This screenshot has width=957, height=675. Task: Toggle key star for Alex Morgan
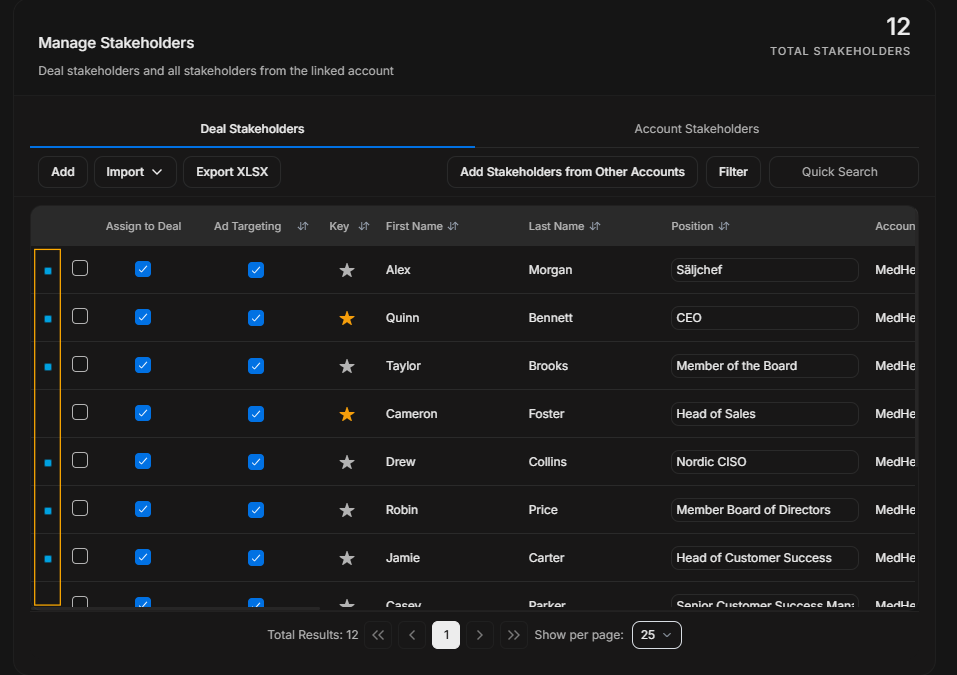click(347, 270)
